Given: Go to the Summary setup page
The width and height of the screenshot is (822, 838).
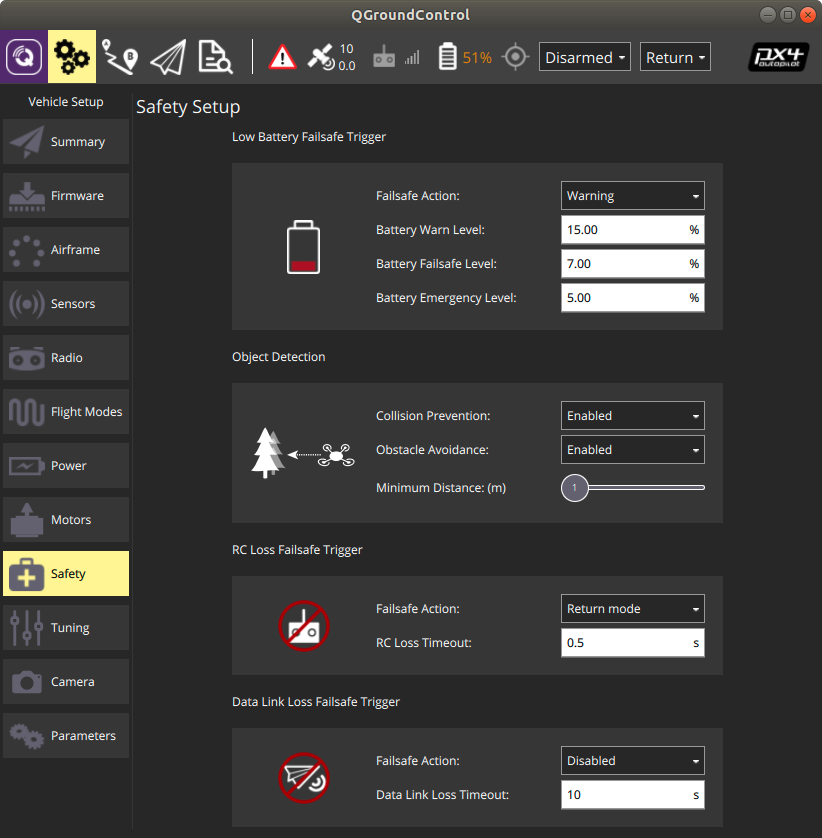Looking at the screenshot, I should [x=66, y=142].
